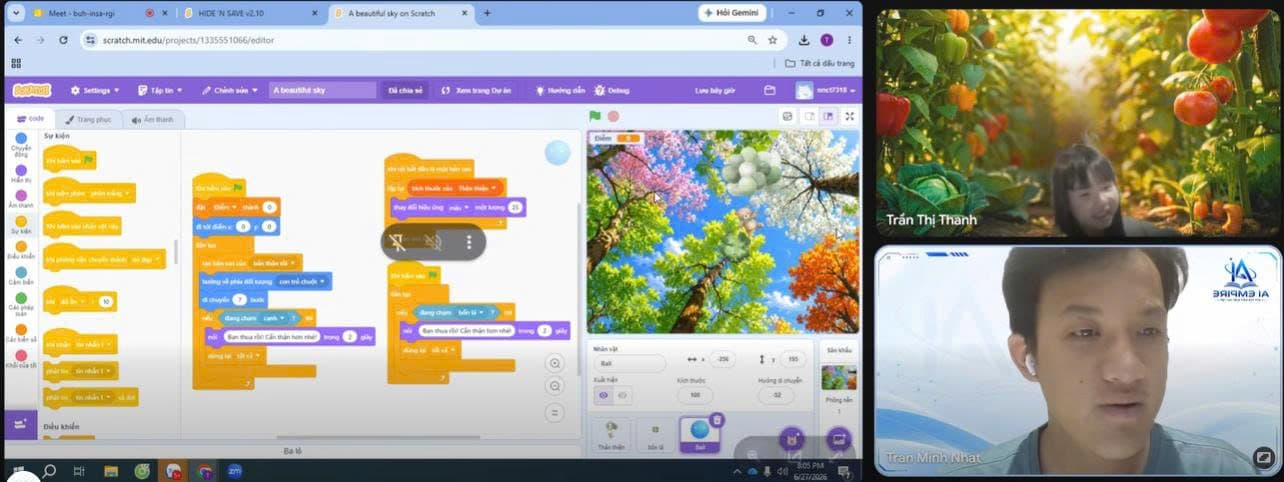Screen dimensions: 1284x482
Task: Bookmark this page with the star icon
Action: pyautogui.click(x=773, y=40)
